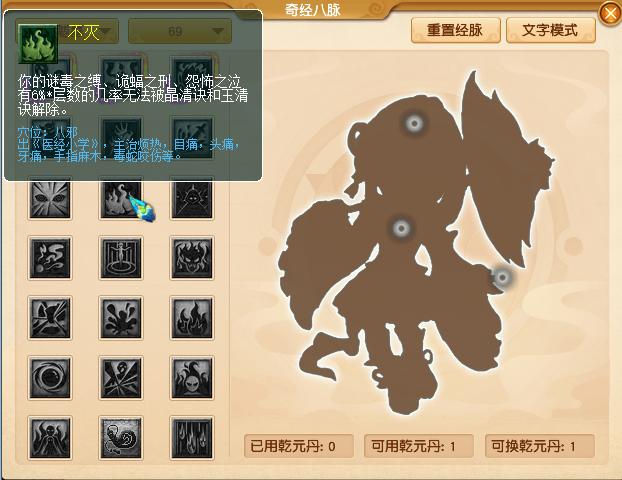Choose the coiled serpent skill icon

pos(121,438)
